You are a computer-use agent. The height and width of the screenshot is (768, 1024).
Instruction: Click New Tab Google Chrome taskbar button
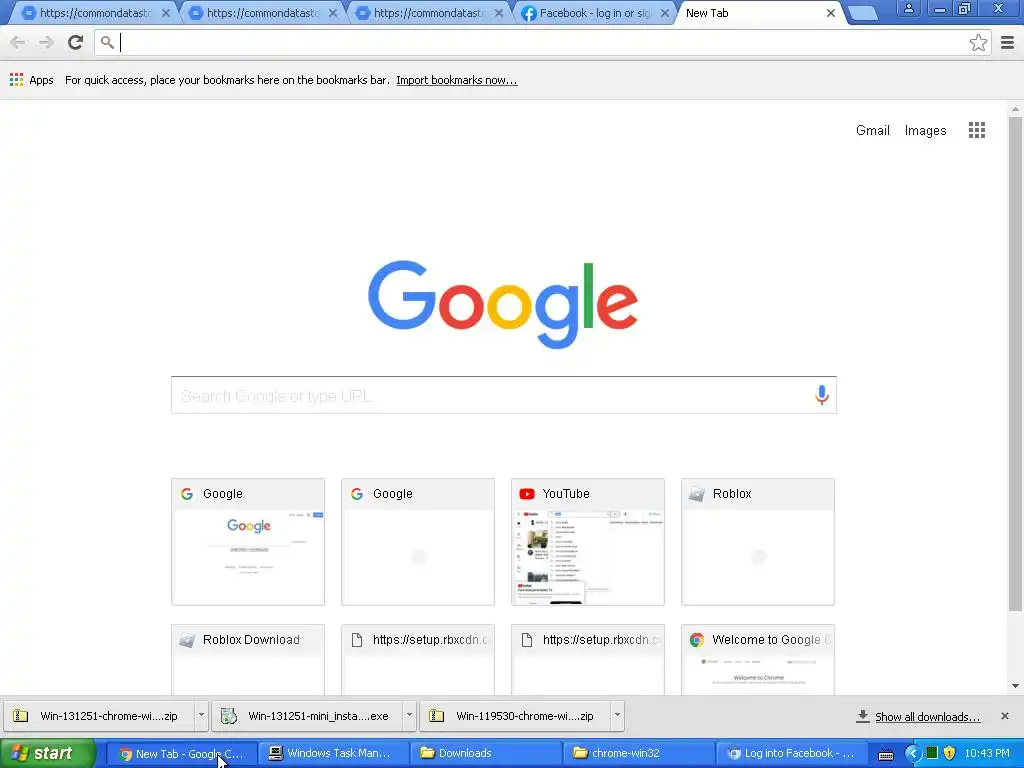click(x=182, y=753)
